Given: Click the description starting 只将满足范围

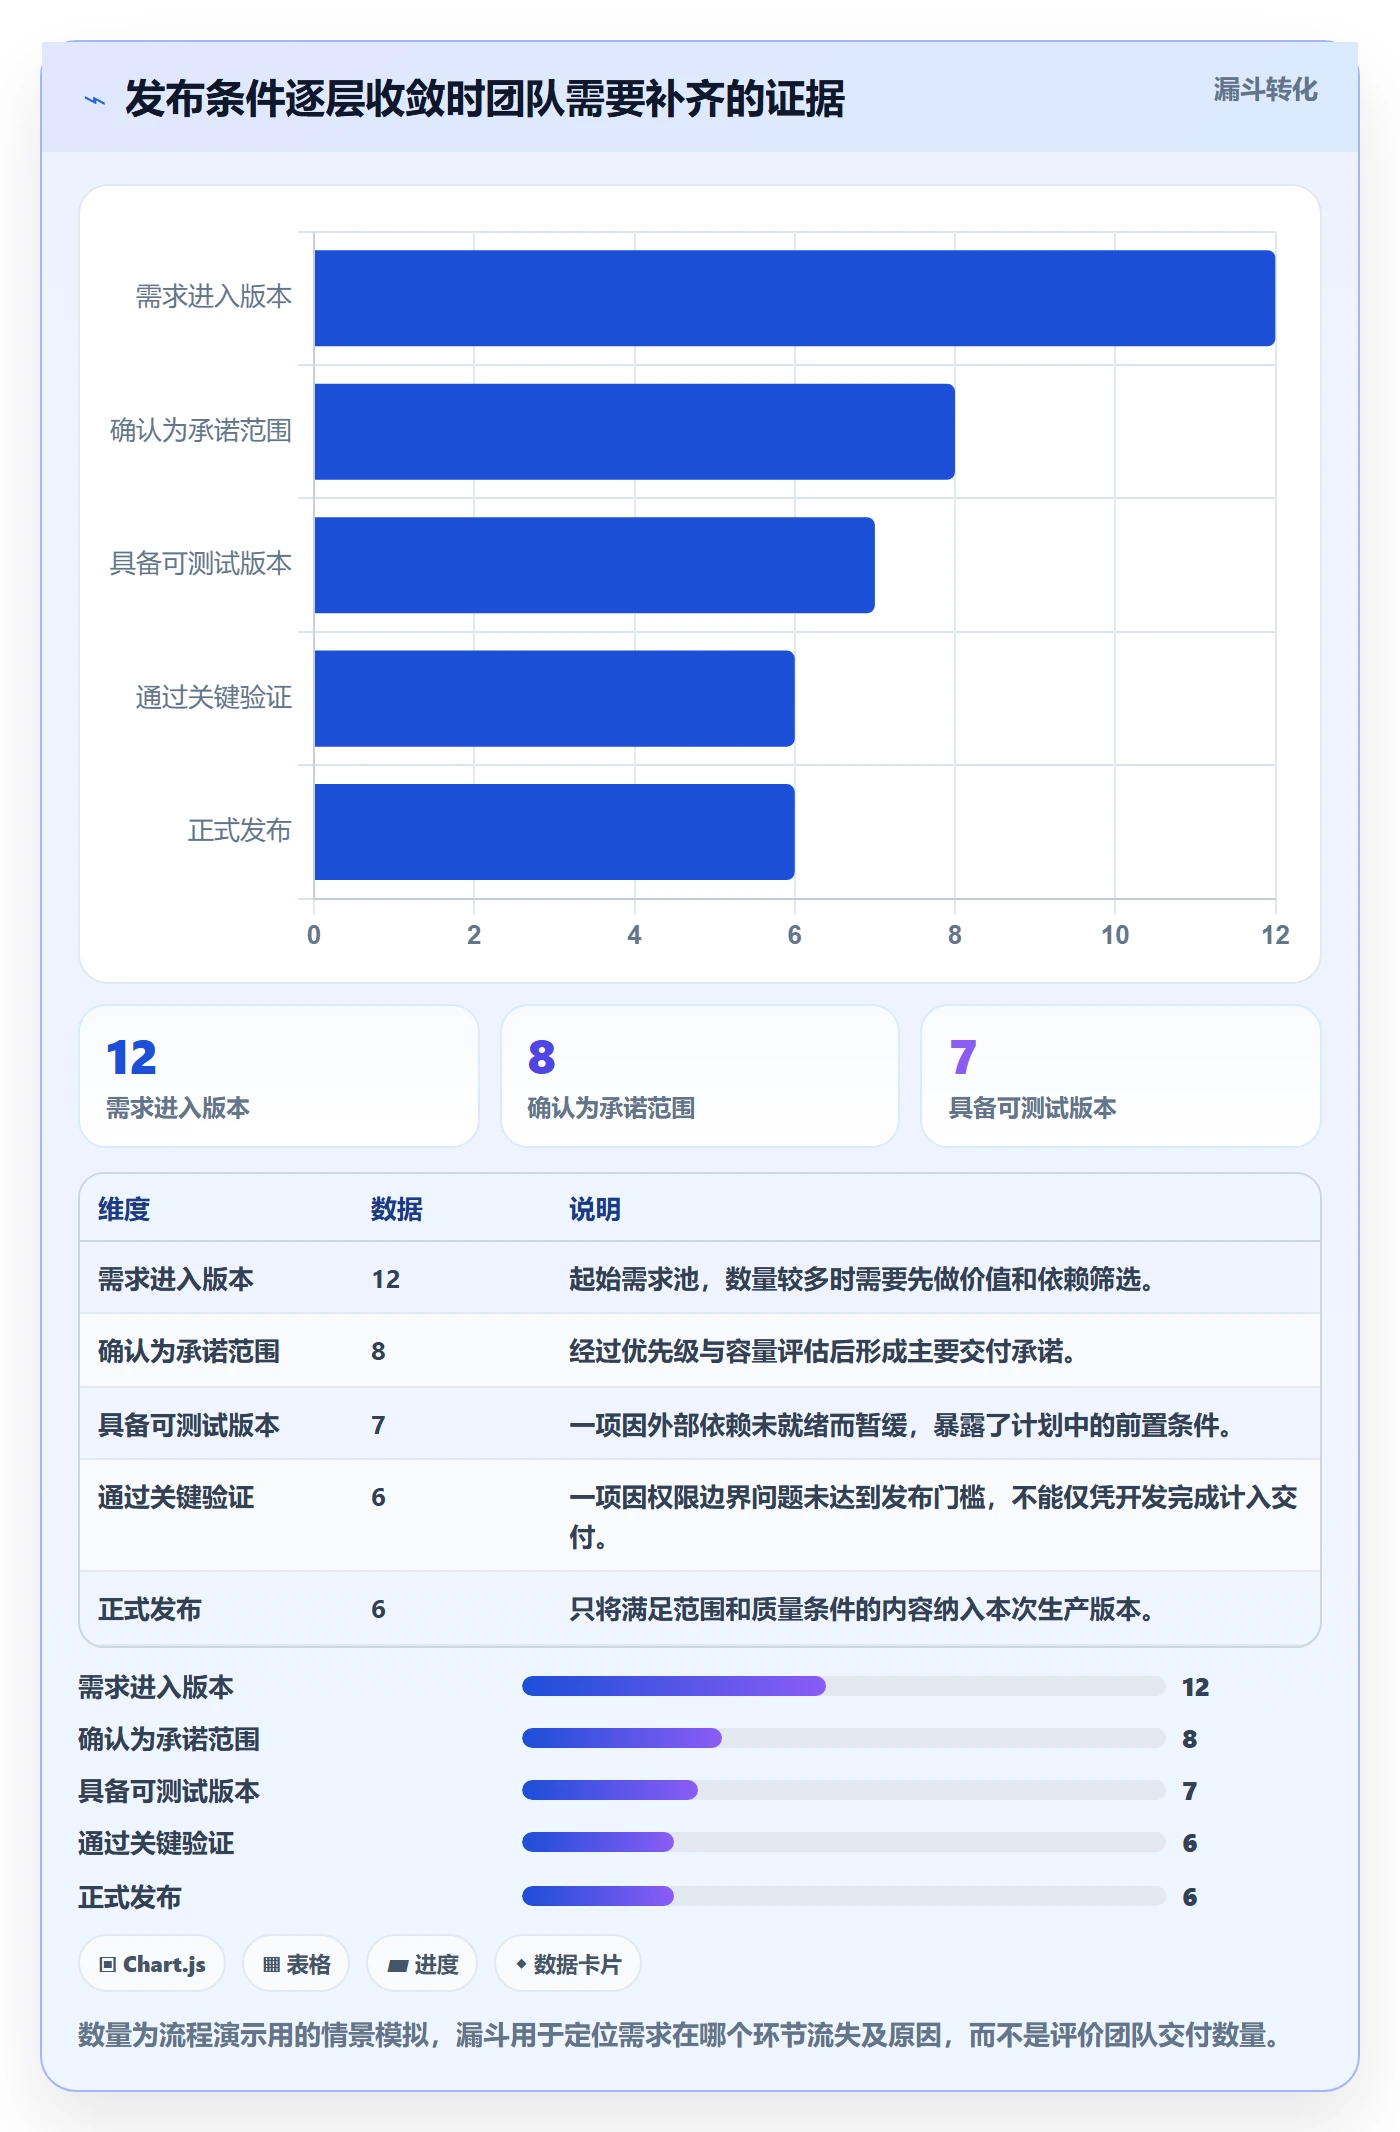Looking at the screenshot, I should coord(862,1609).
